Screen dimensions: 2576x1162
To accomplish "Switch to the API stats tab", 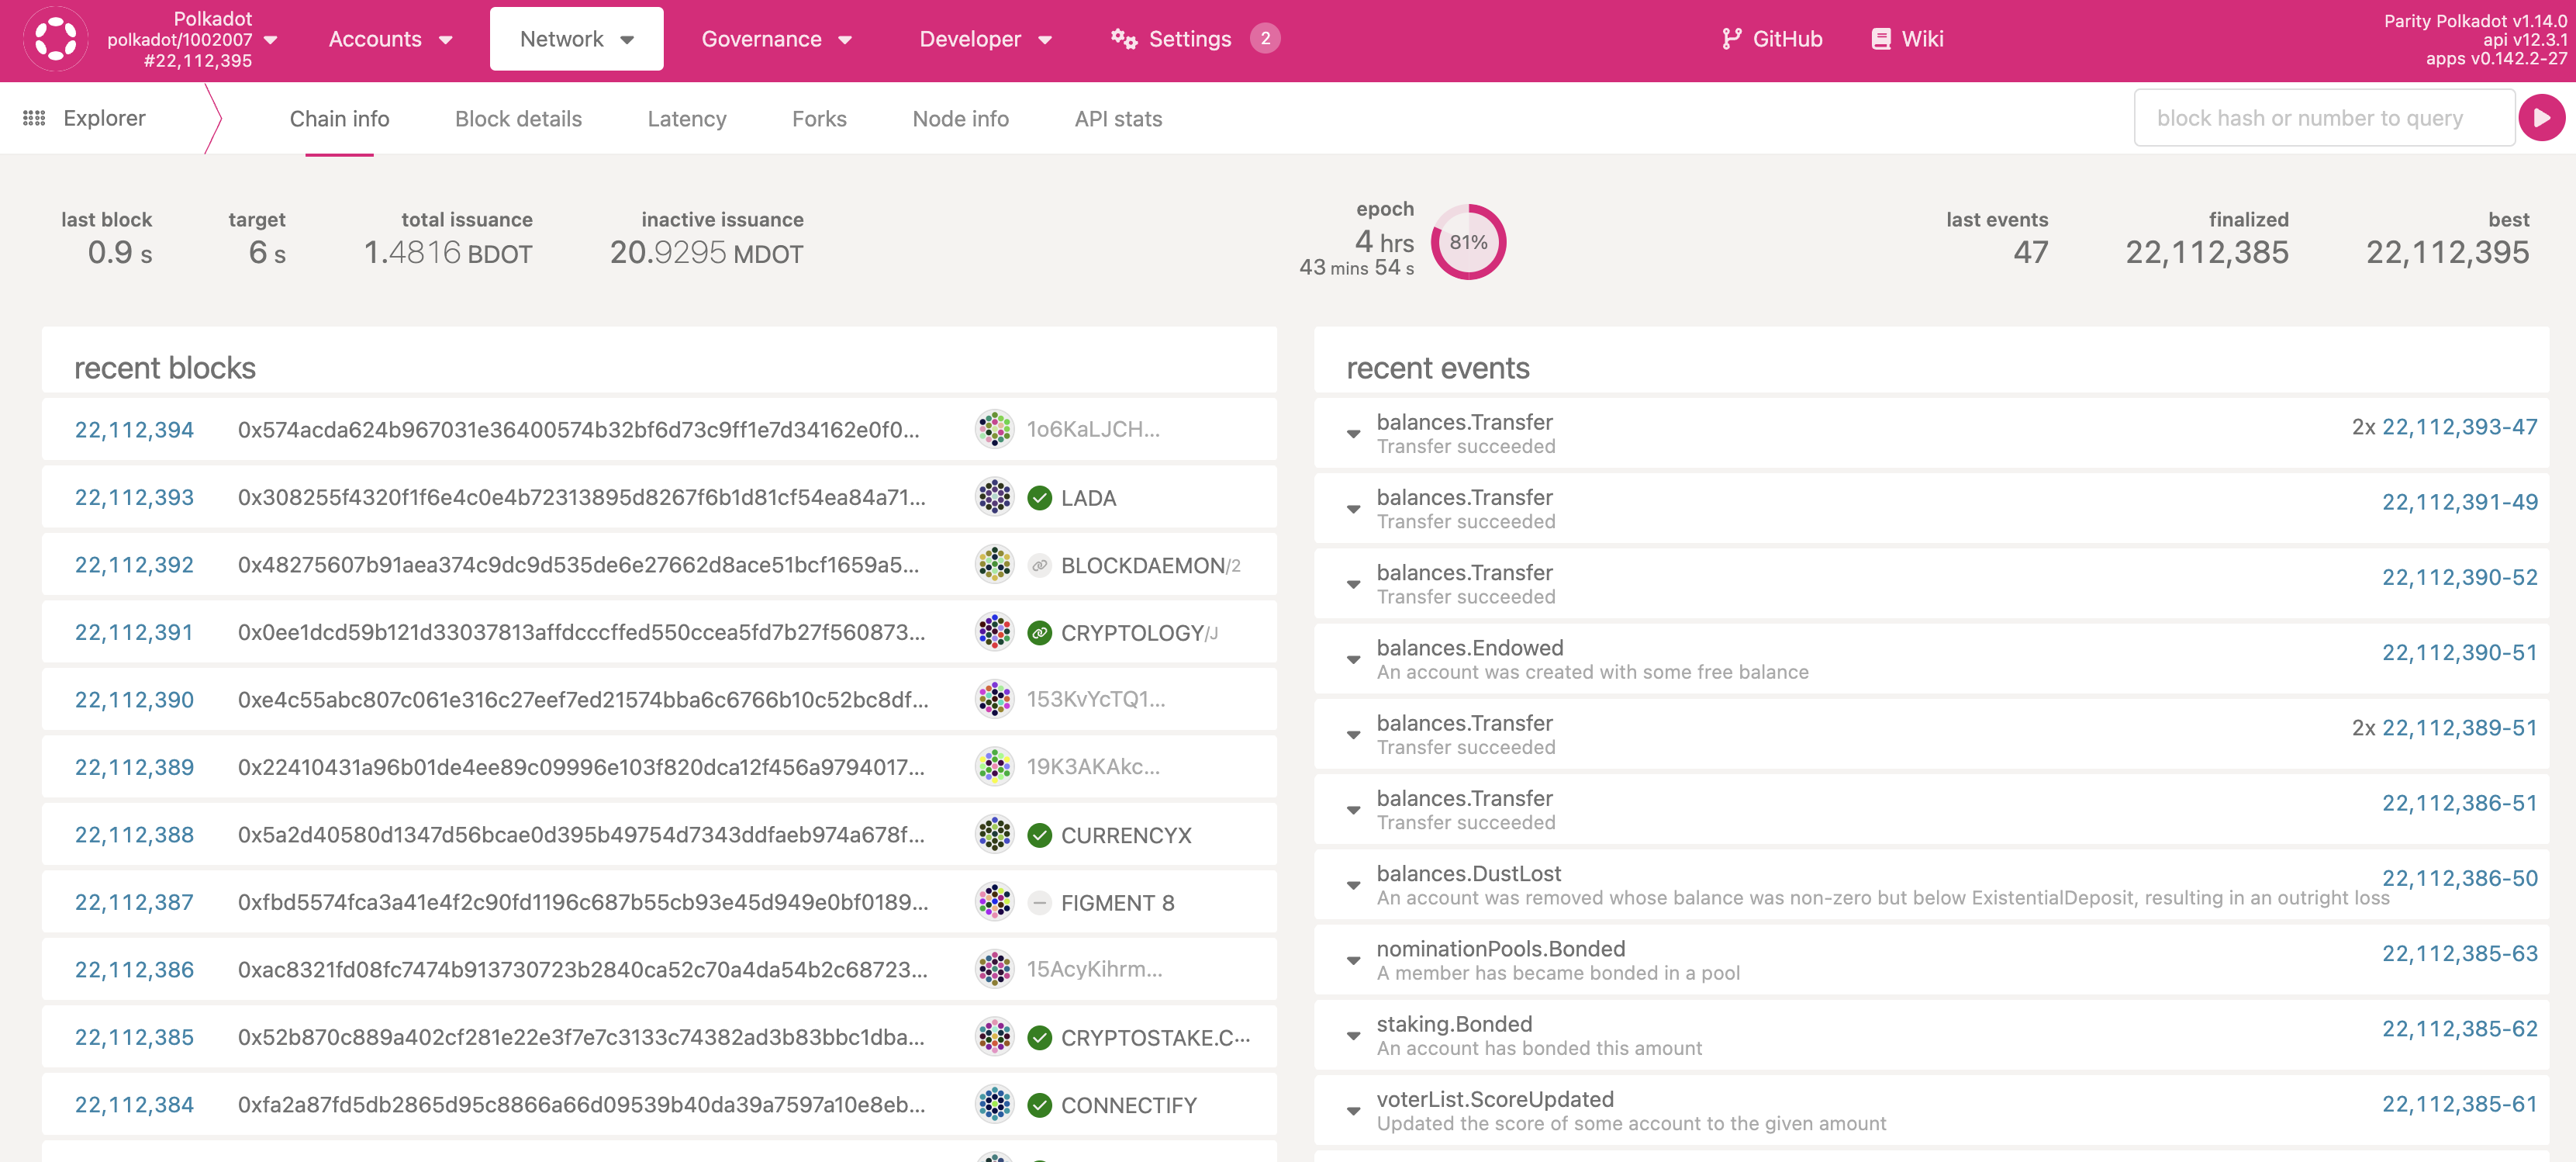I will [1118, 119].
